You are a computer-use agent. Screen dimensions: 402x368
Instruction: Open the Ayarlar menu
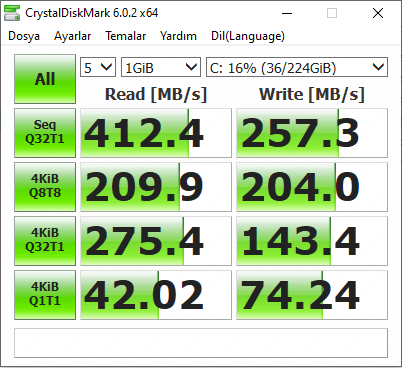pyautogui.click(x=72, y=36)
